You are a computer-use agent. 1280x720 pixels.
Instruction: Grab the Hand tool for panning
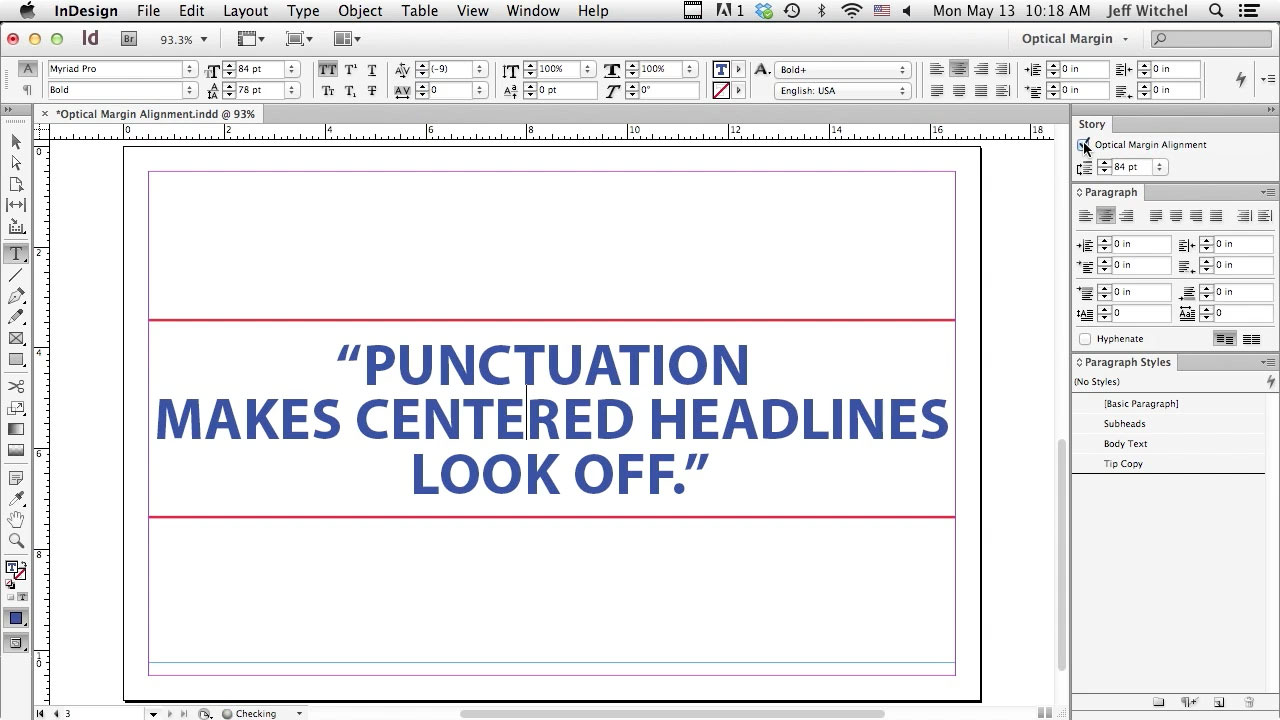click(x=16, y=519)
